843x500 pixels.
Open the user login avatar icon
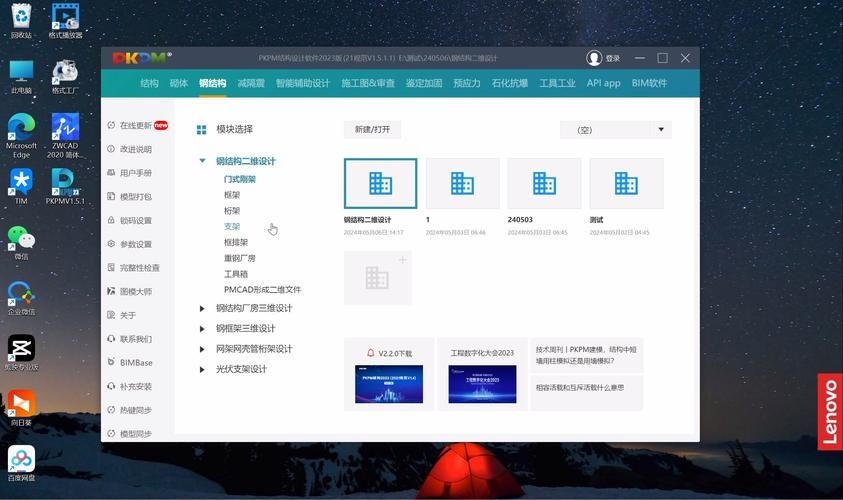pyautogui.click(x=594, y=59)
